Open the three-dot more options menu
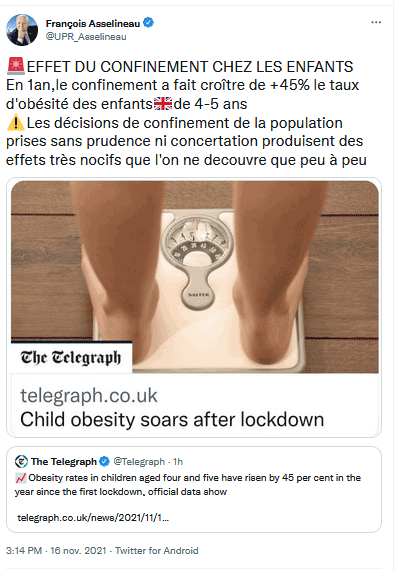 (x=376, y=22)
